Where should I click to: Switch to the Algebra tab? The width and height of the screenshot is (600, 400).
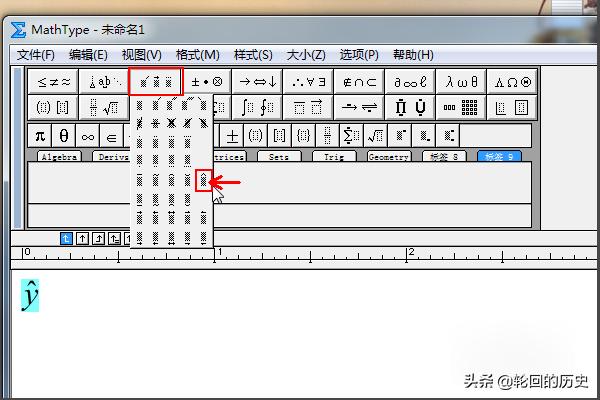tap(59, 157)
